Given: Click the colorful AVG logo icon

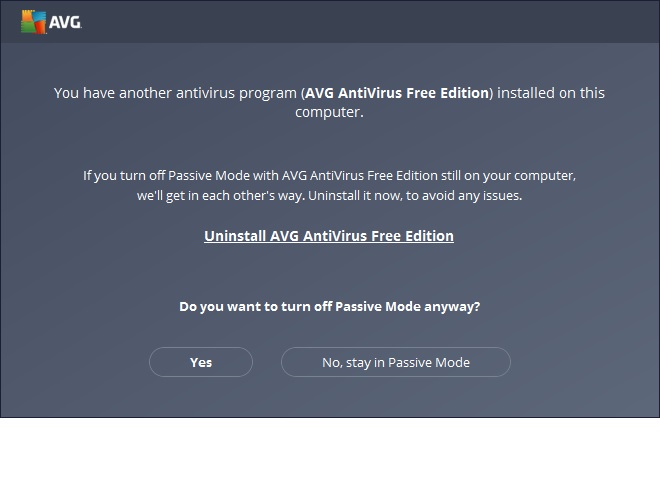Looking at the screenshot, I should [33, 22].
